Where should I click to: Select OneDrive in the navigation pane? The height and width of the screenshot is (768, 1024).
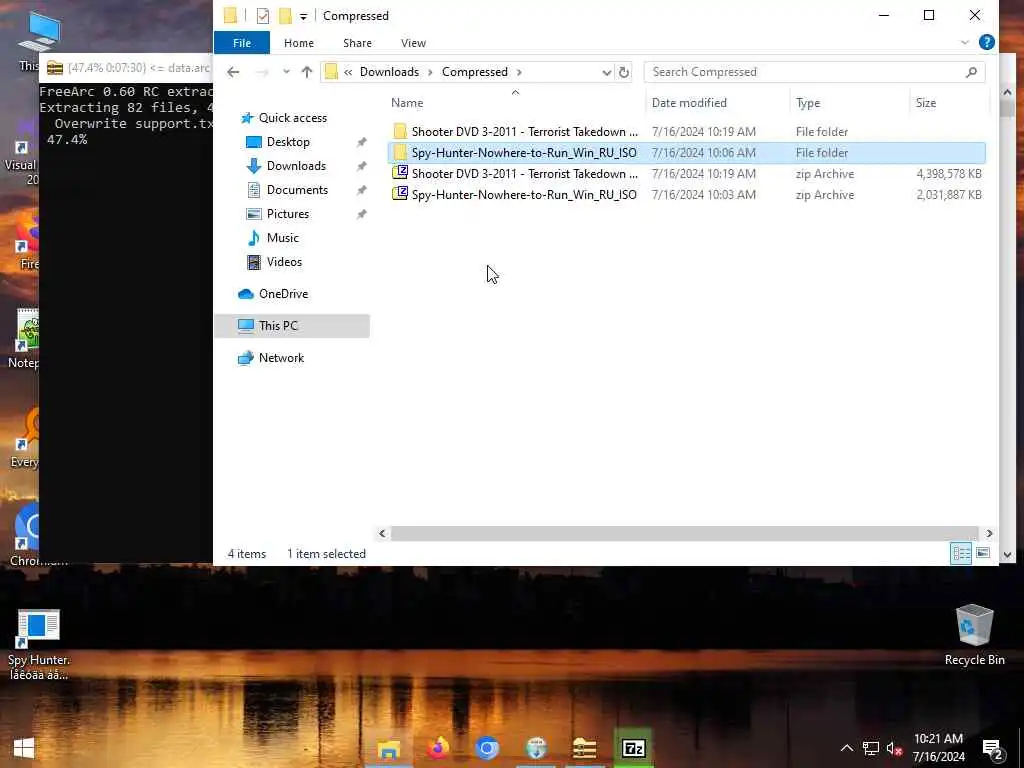click(283, 294)
